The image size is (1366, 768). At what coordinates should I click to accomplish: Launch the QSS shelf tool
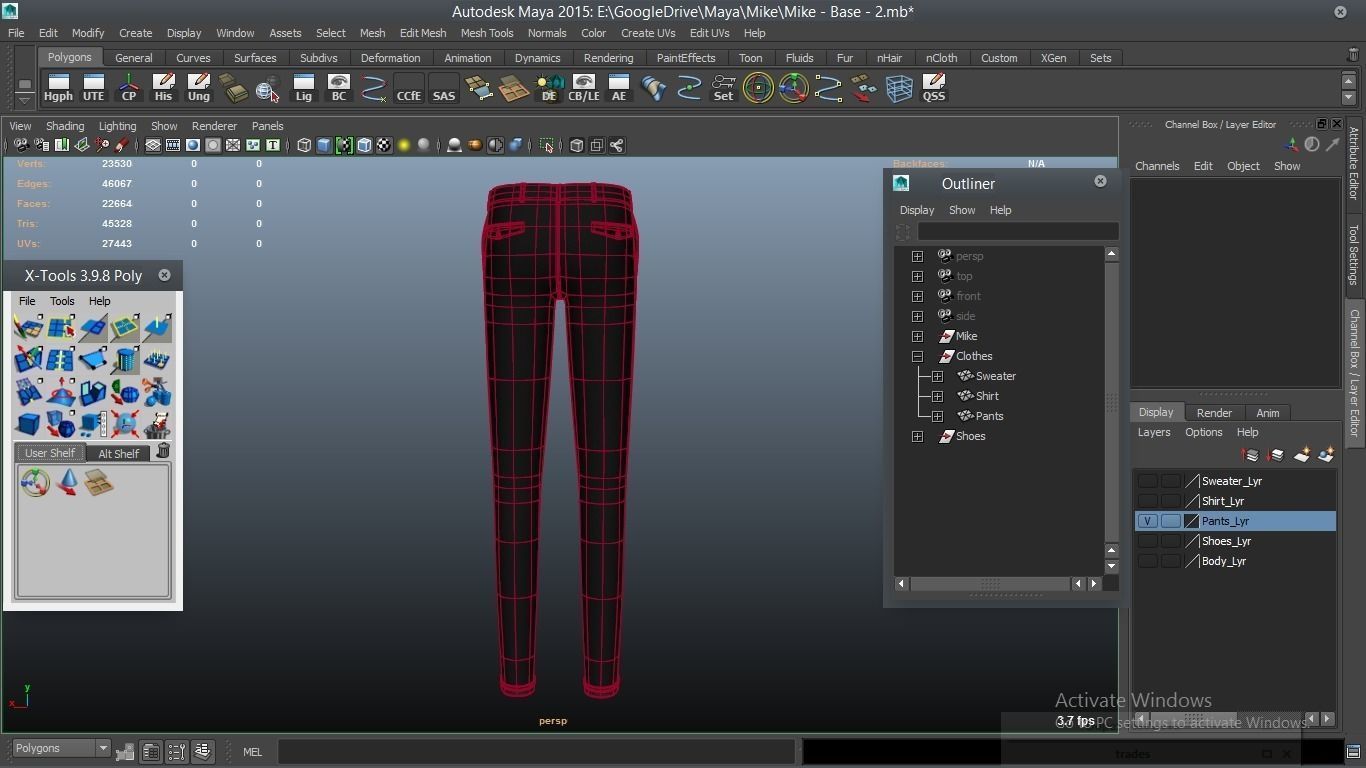[x=933, y=88]
